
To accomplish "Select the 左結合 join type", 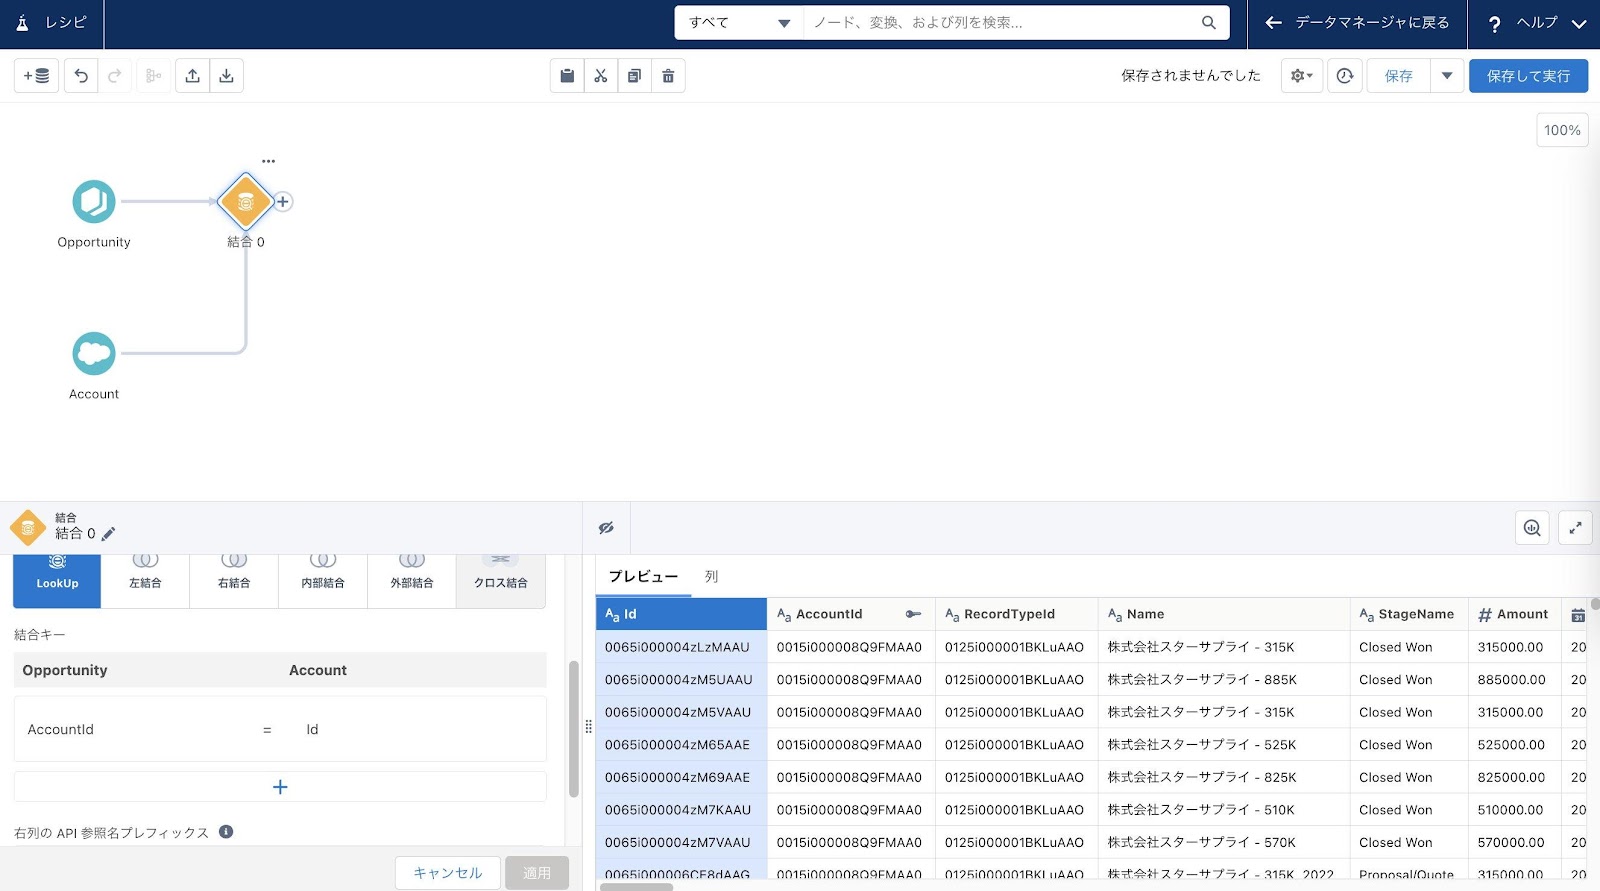I will click(x=145, y=581).
